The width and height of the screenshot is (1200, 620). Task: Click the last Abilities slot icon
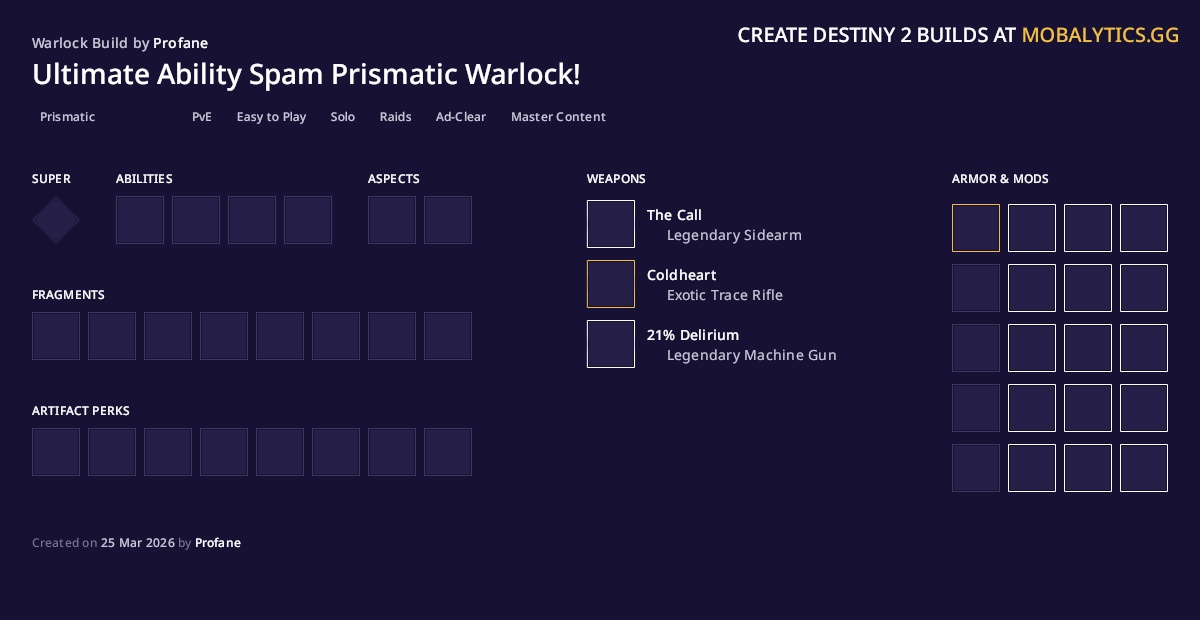click(x=308, y=220)
